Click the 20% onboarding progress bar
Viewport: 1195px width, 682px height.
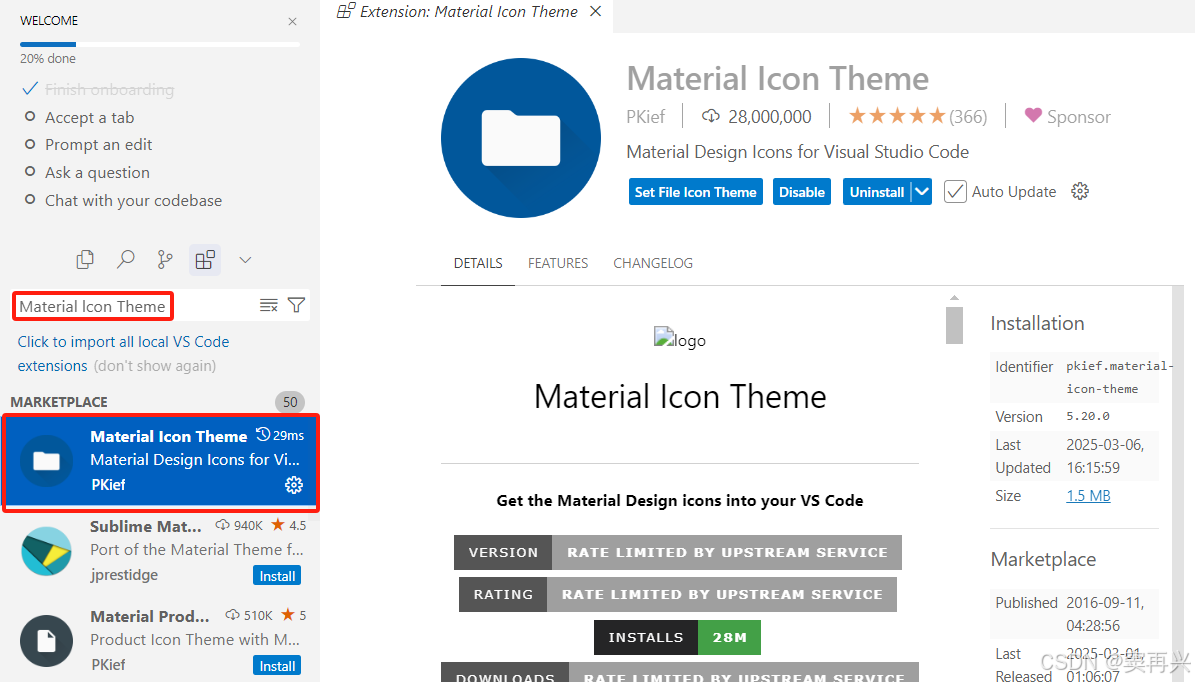click(160, 45)
